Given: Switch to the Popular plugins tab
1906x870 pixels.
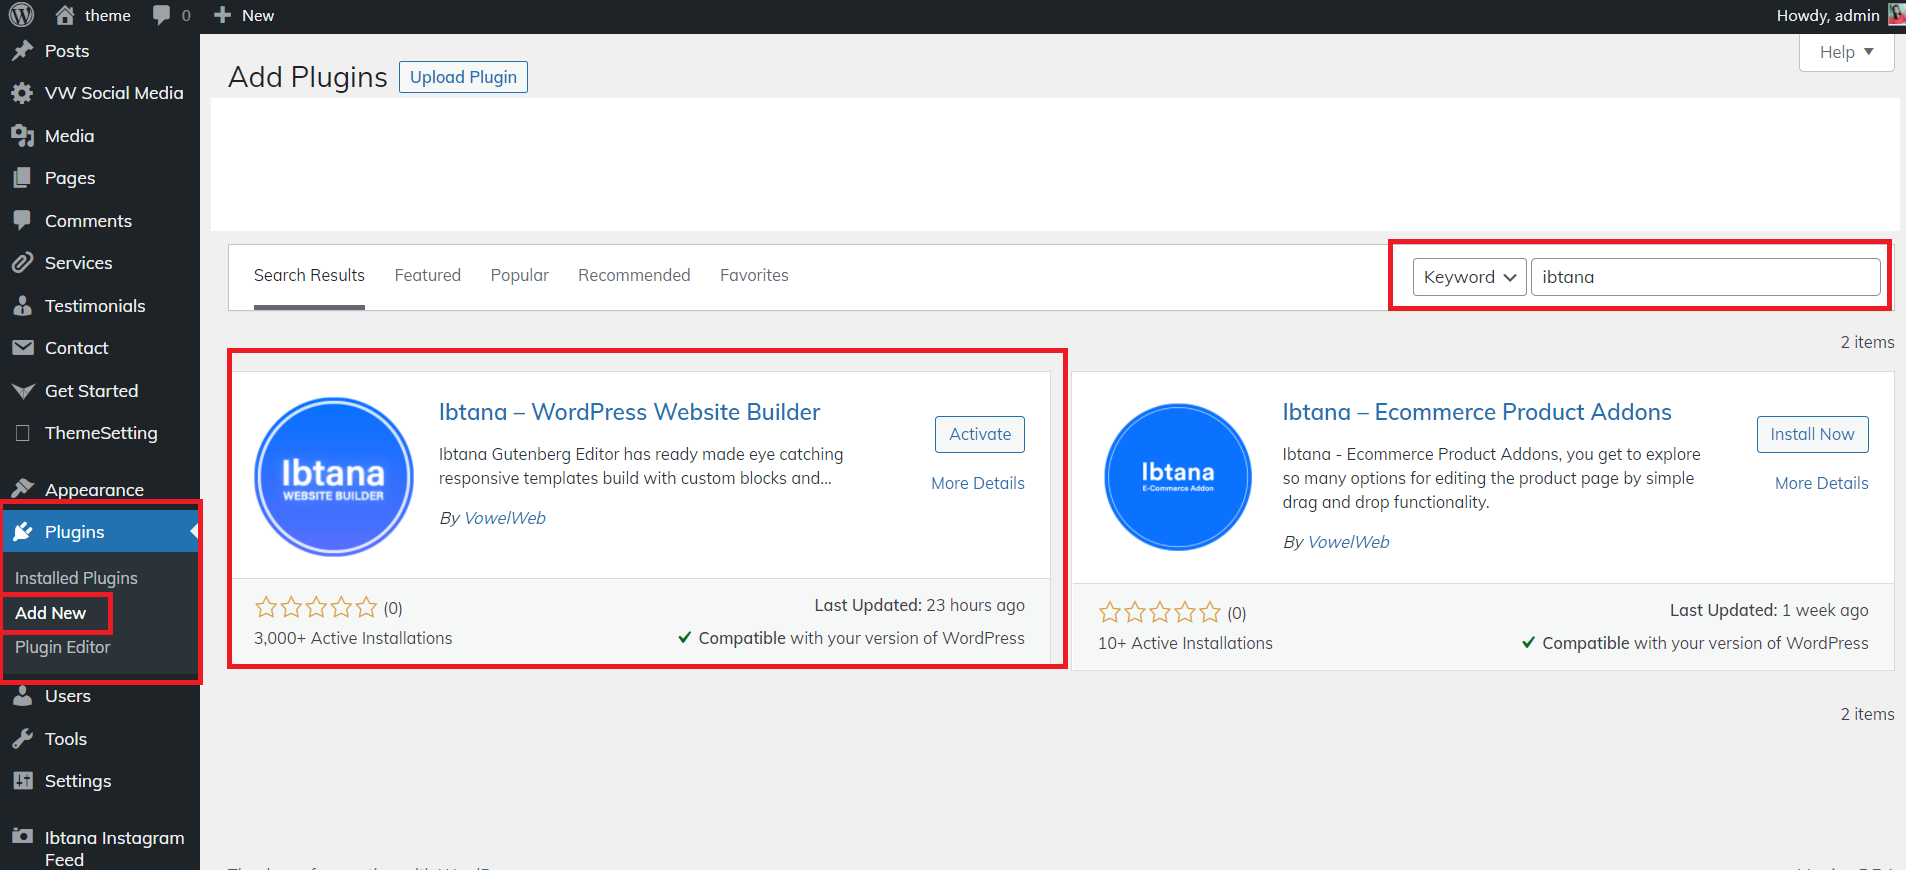Looking at the screenshot, I should point(519,275).
